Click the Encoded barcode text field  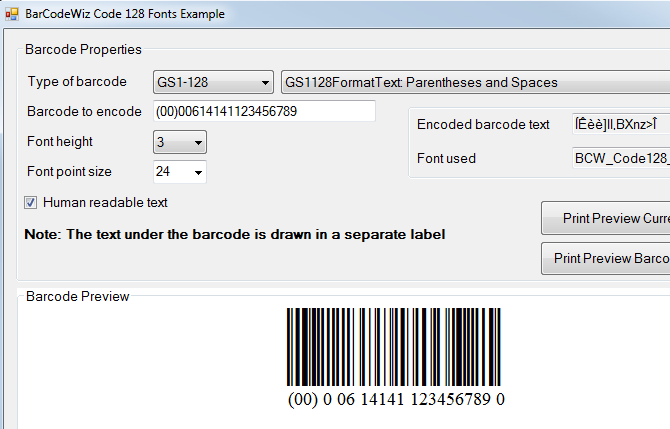pos(621,124)
